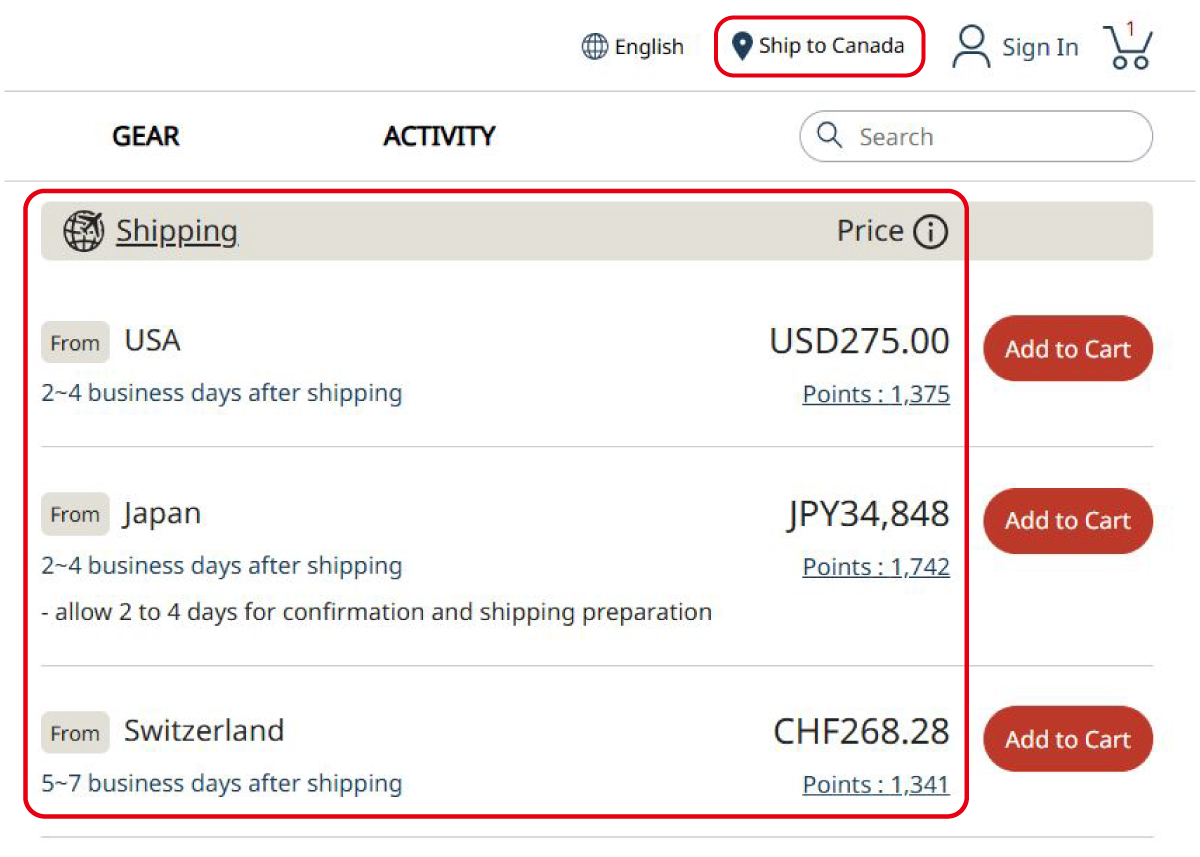Click the user profile icon
This screenshot has height=857, width=1200.
click(x=970, y=47)
